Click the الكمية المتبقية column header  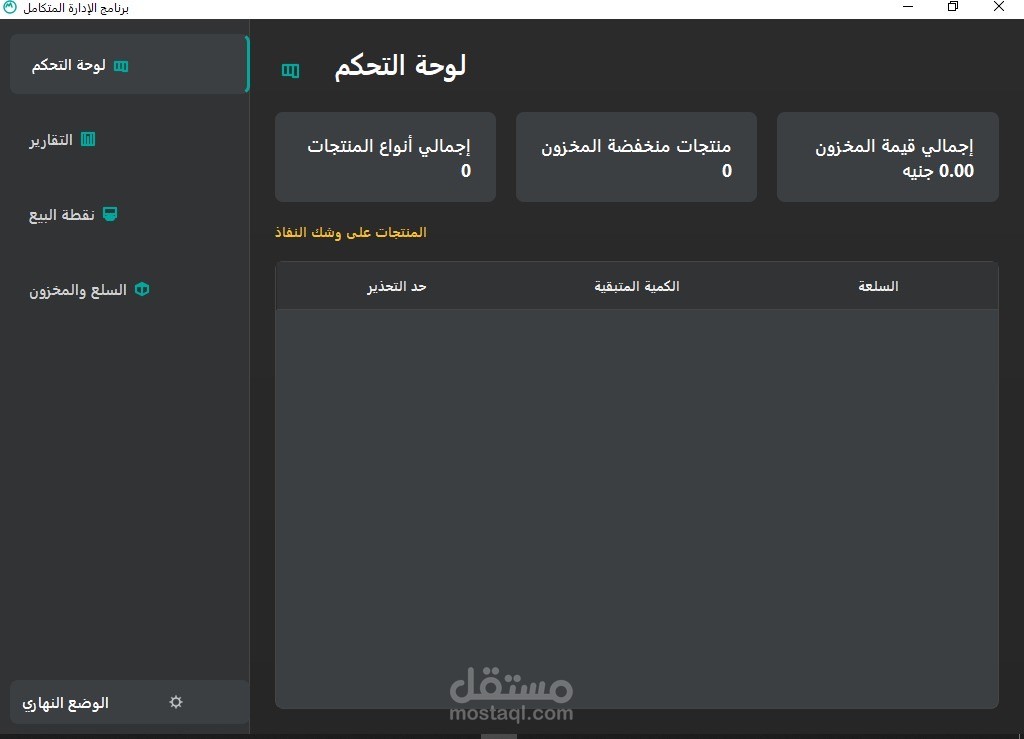[637, 286]
